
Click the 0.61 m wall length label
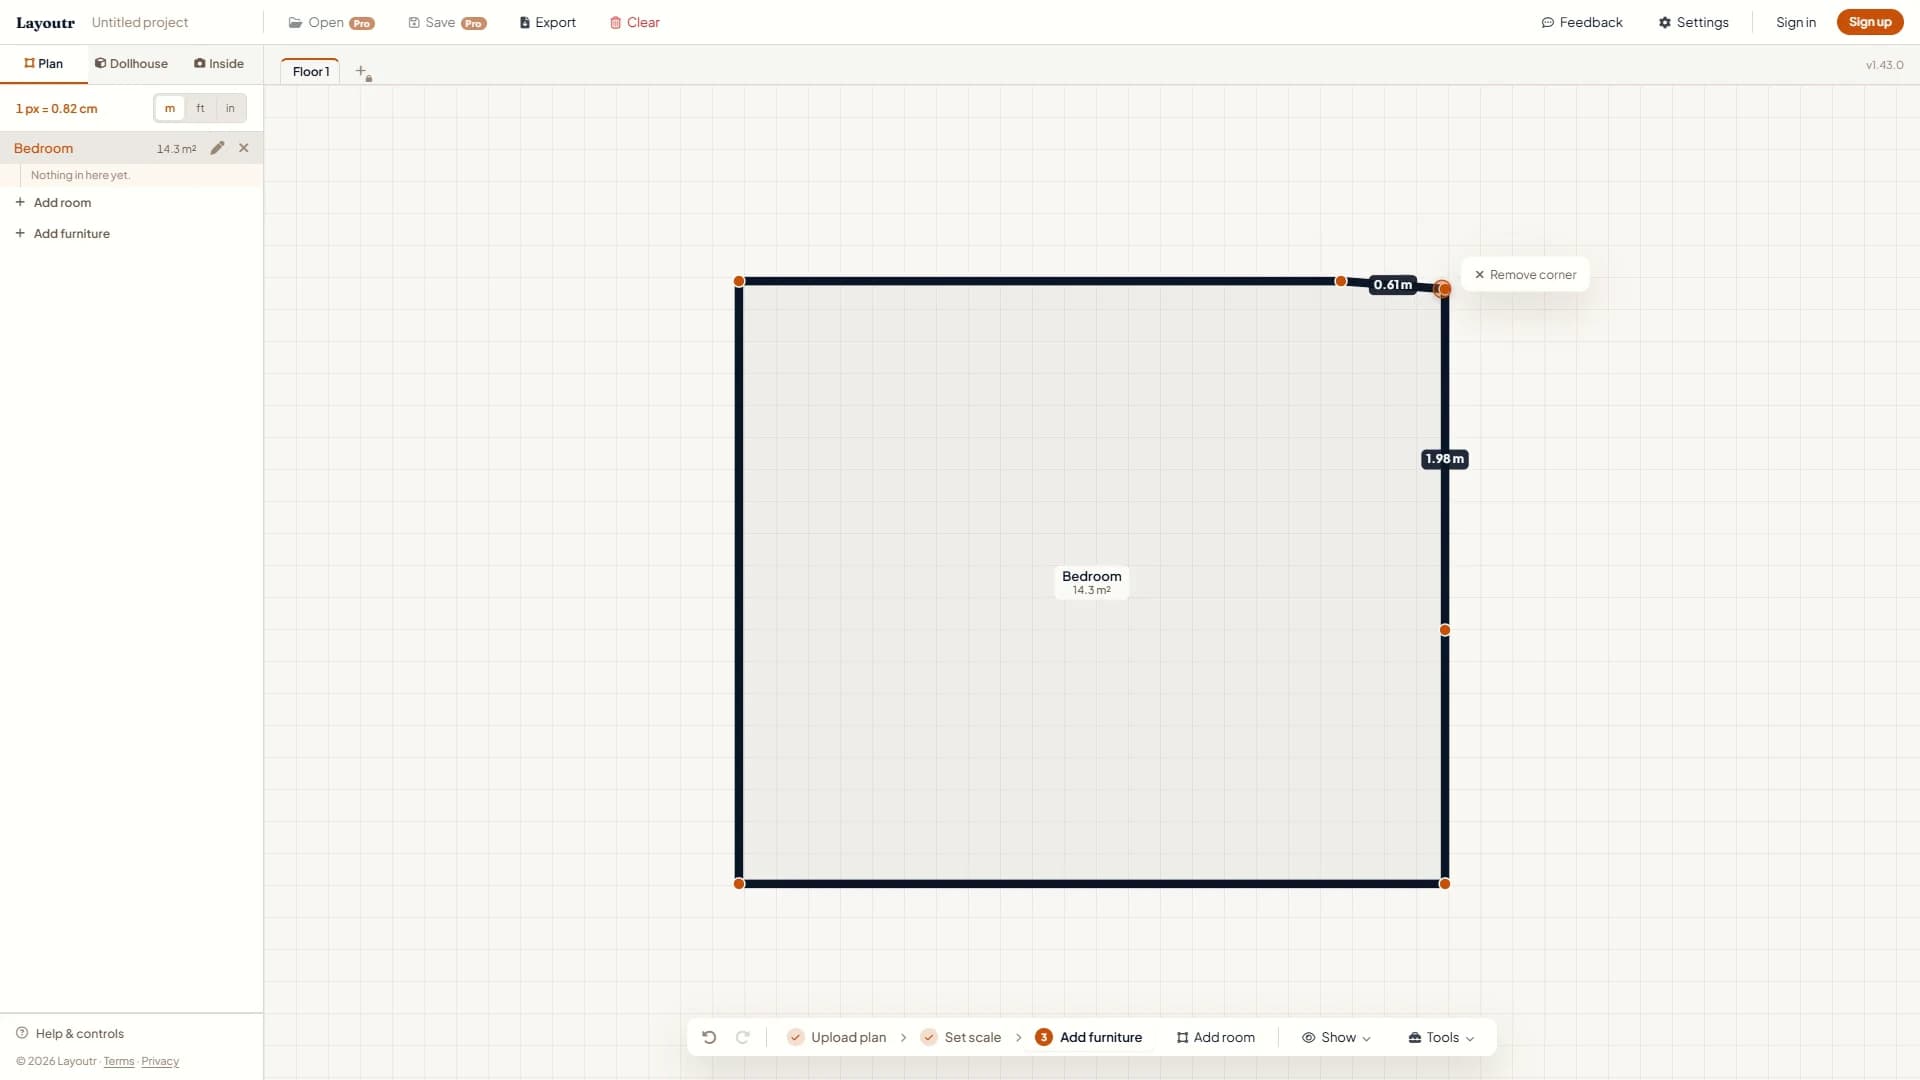tap(1392, 285)
